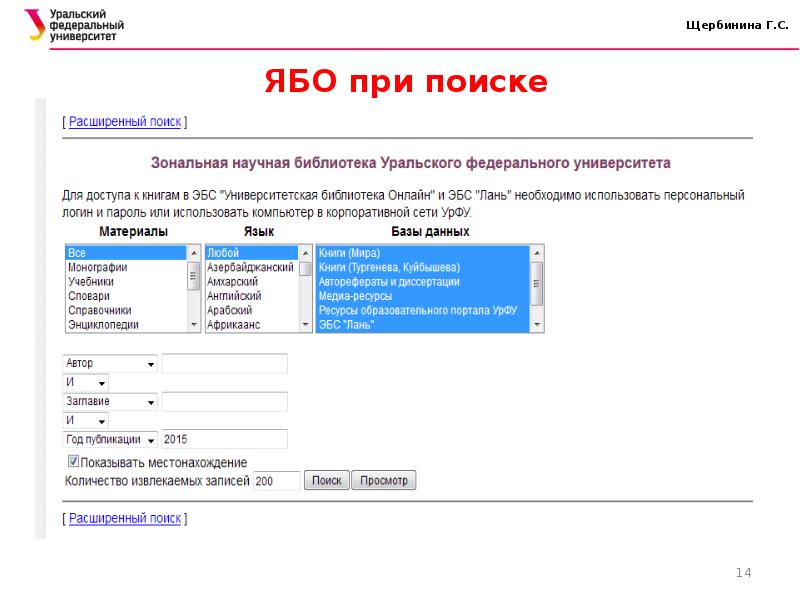
Task: Open the bottom Расширенный поиск link
Action: tap(125, 519)
